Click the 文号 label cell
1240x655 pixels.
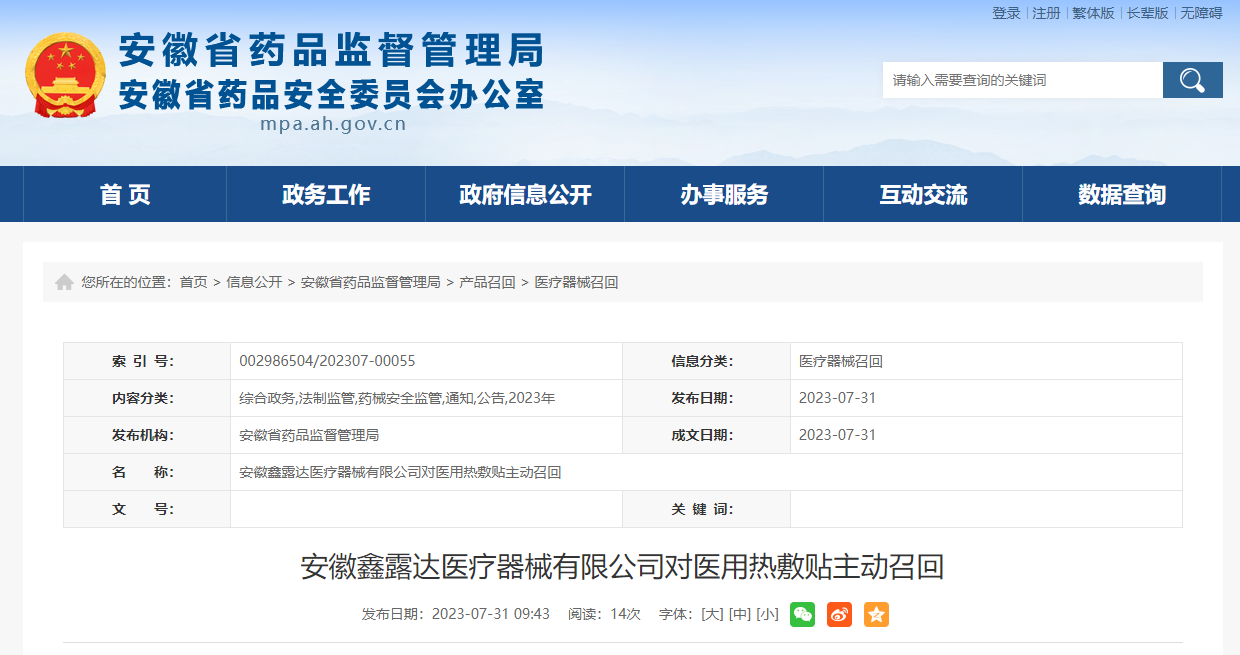147,509
